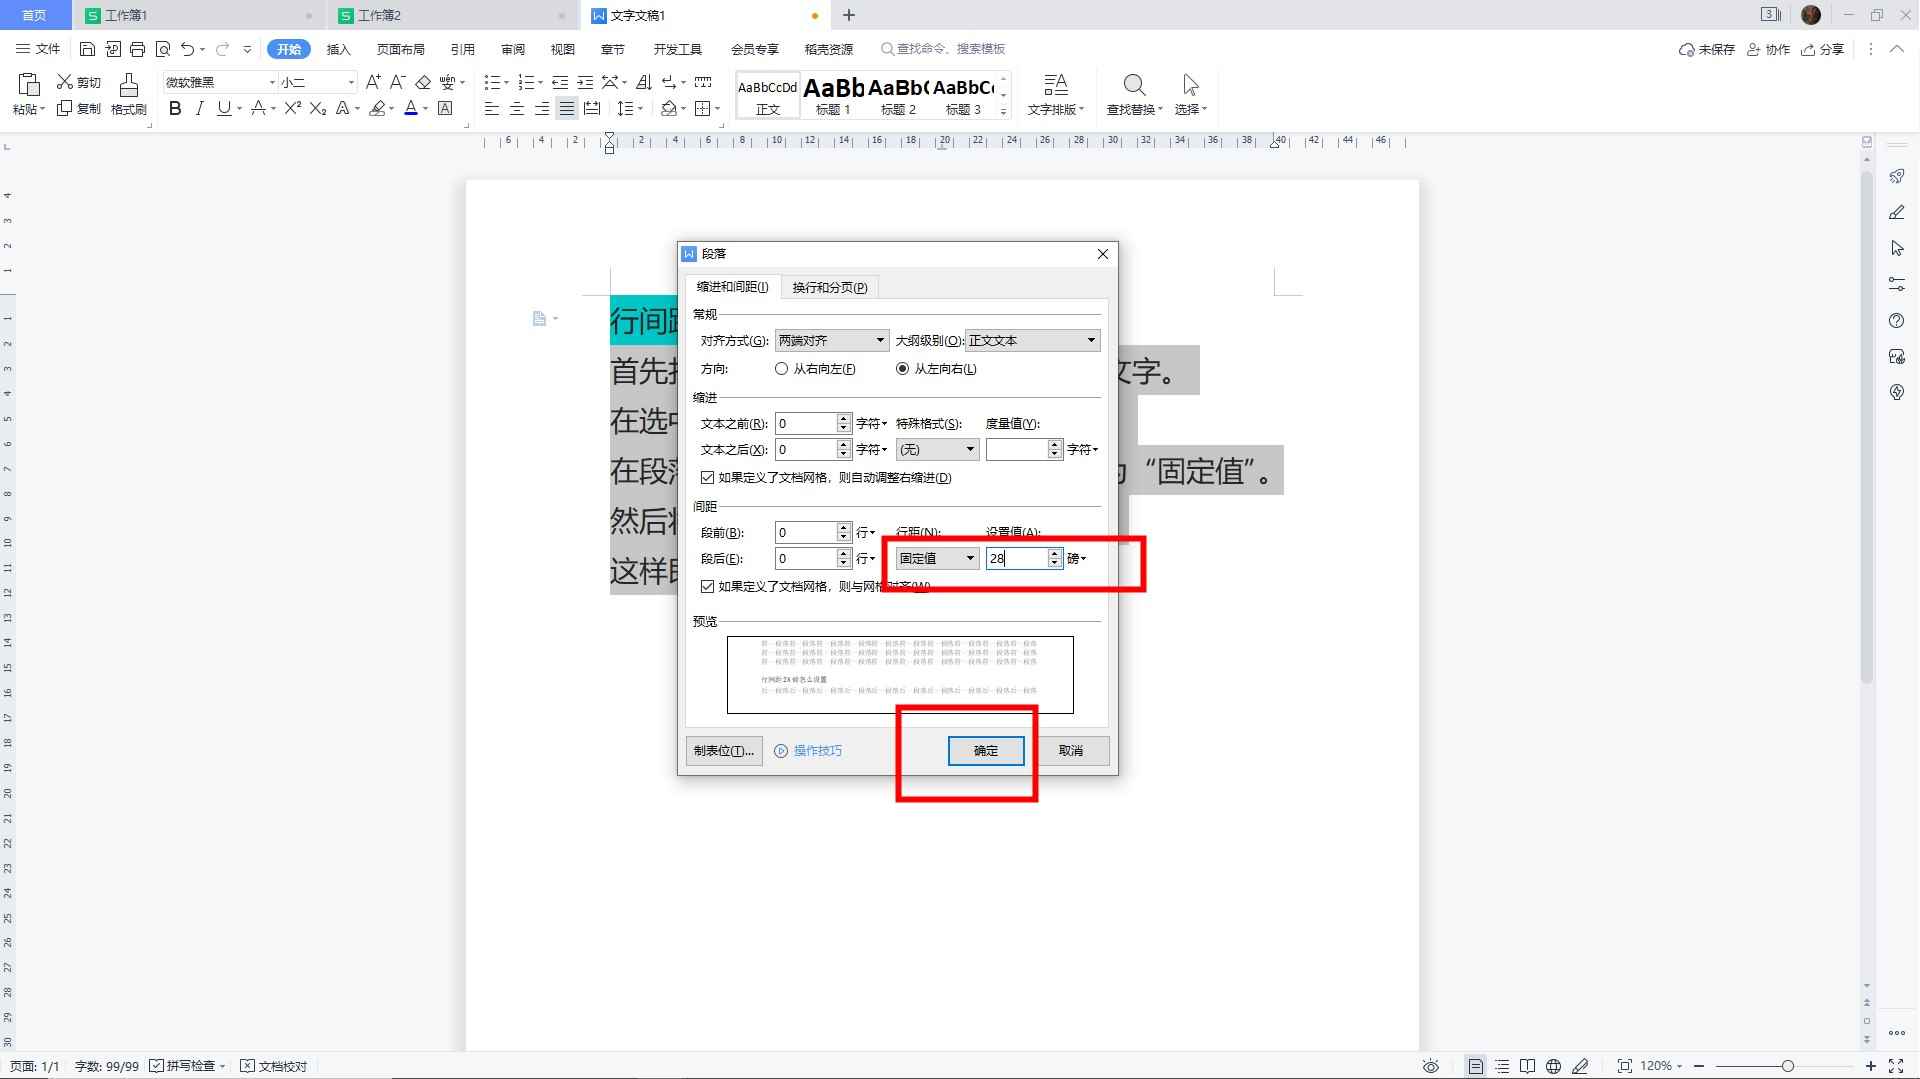Open the alignment 两端对齐 dropdown
The image size is (1920, 1079).
(831, 341)
